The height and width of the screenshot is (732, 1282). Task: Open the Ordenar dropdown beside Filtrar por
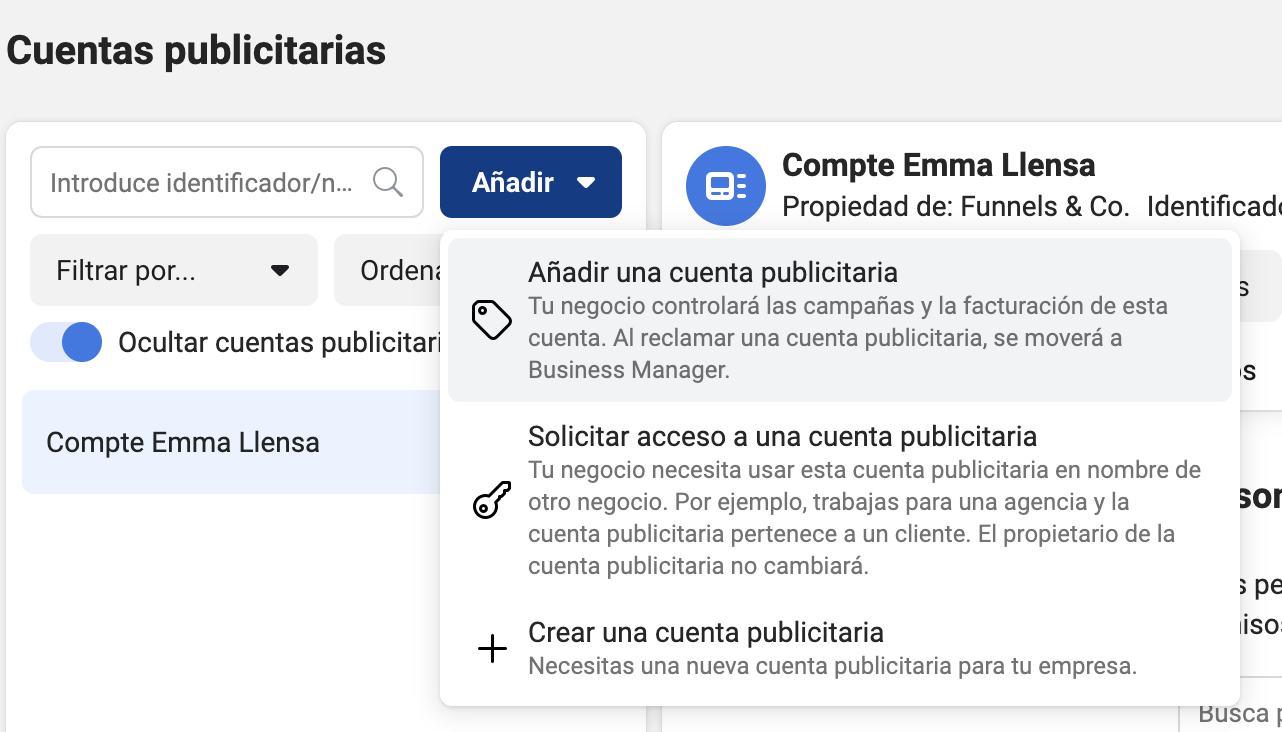pyautogui.click(x=387, y=270)
